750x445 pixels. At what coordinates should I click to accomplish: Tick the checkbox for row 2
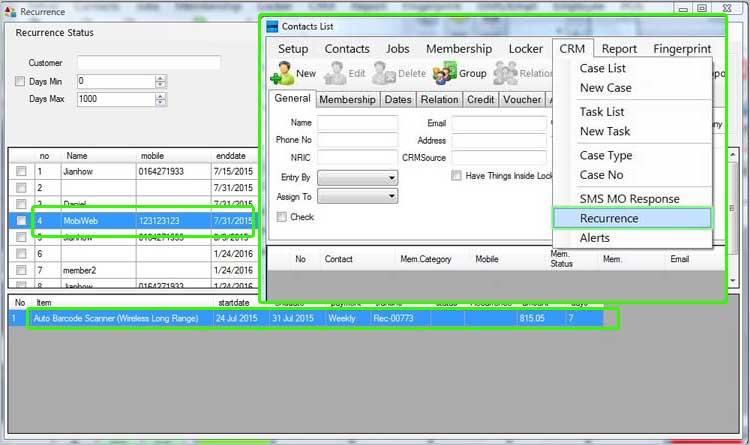point(21,188)
